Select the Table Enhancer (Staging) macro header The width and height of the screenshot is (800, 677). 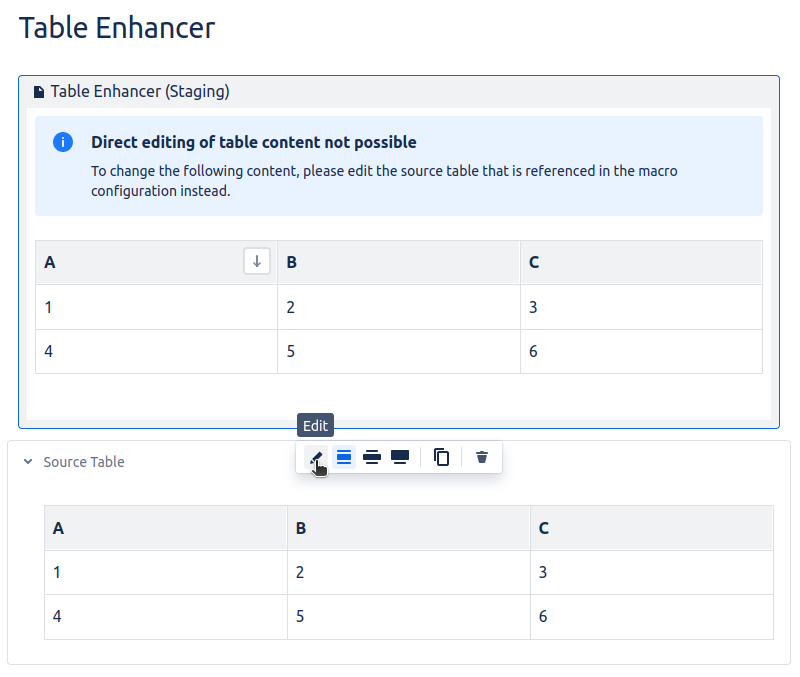coord(140,92)
